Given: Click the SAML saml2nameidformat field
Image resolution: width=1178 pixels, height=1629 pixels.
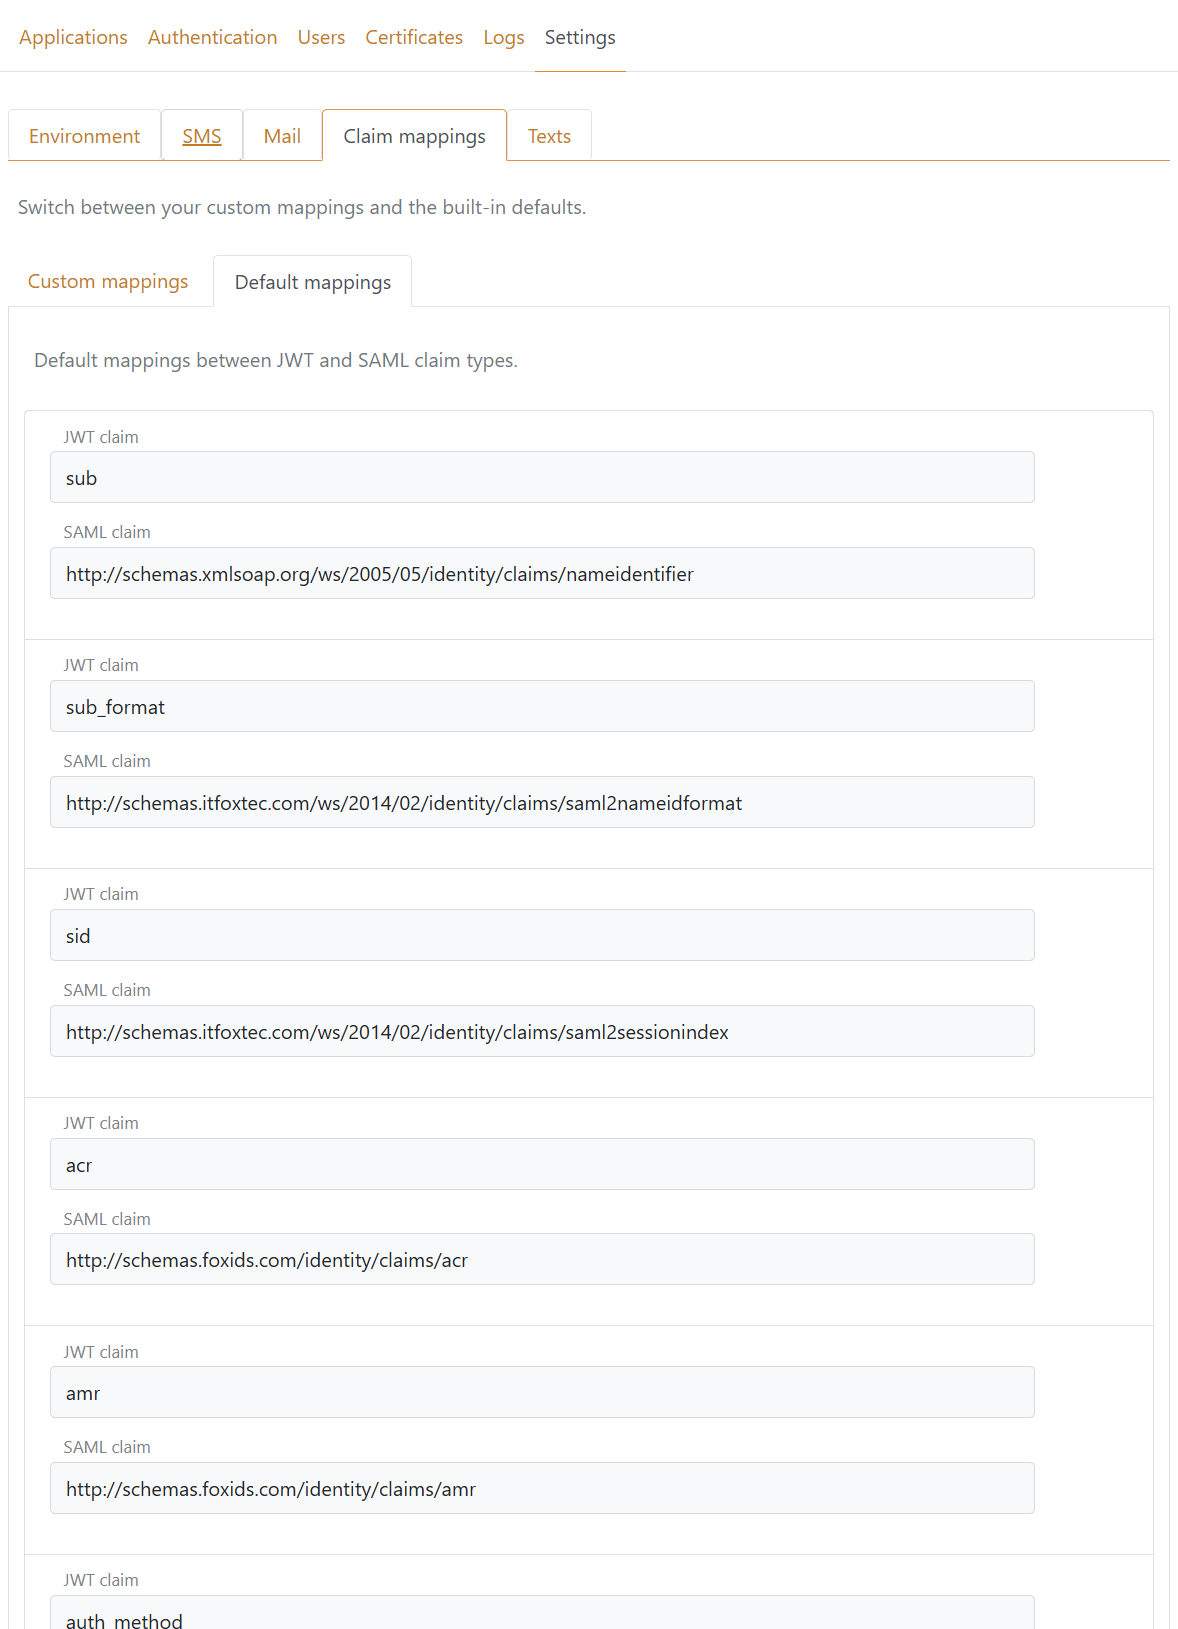Looking at the screenshot, I should point(542,802).
